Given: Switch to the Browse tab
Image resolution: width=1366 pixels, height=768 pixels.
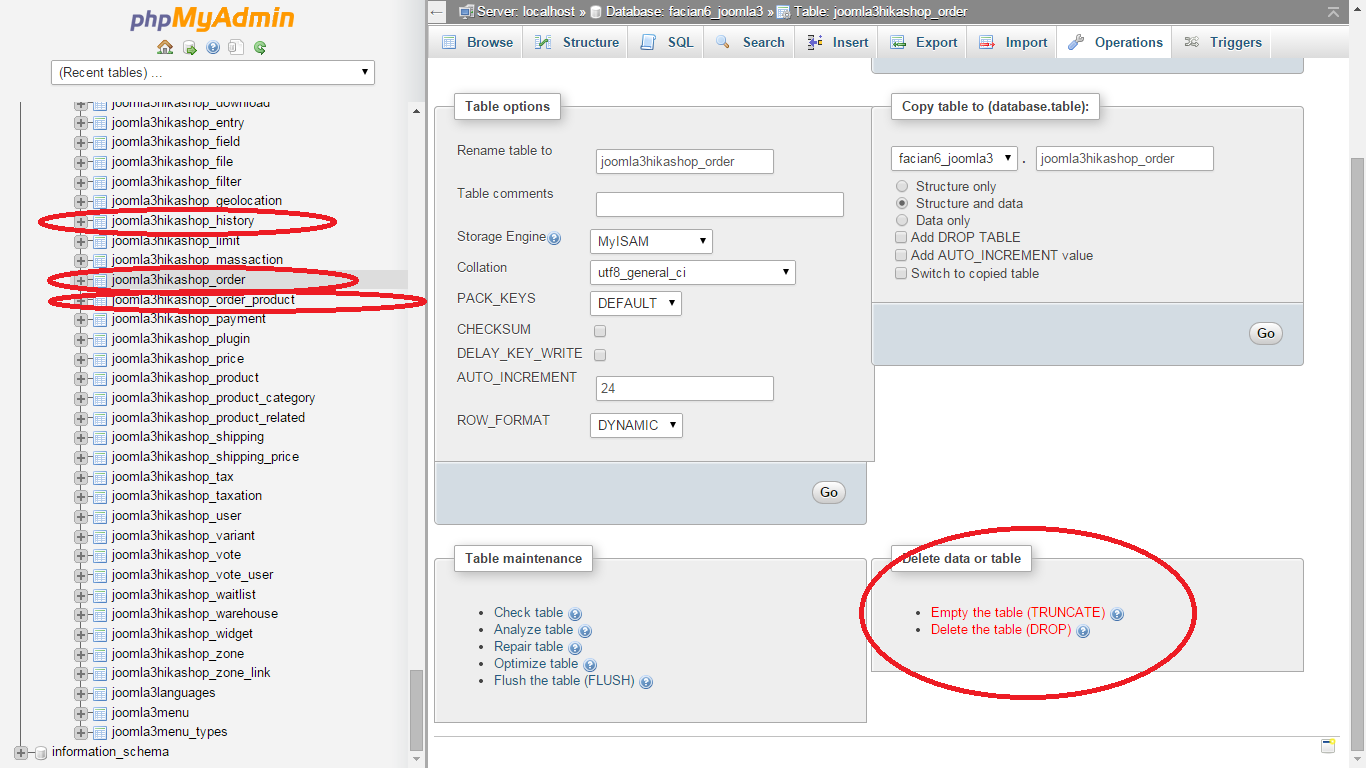Looking at the screenshot, I should point(477,42).
